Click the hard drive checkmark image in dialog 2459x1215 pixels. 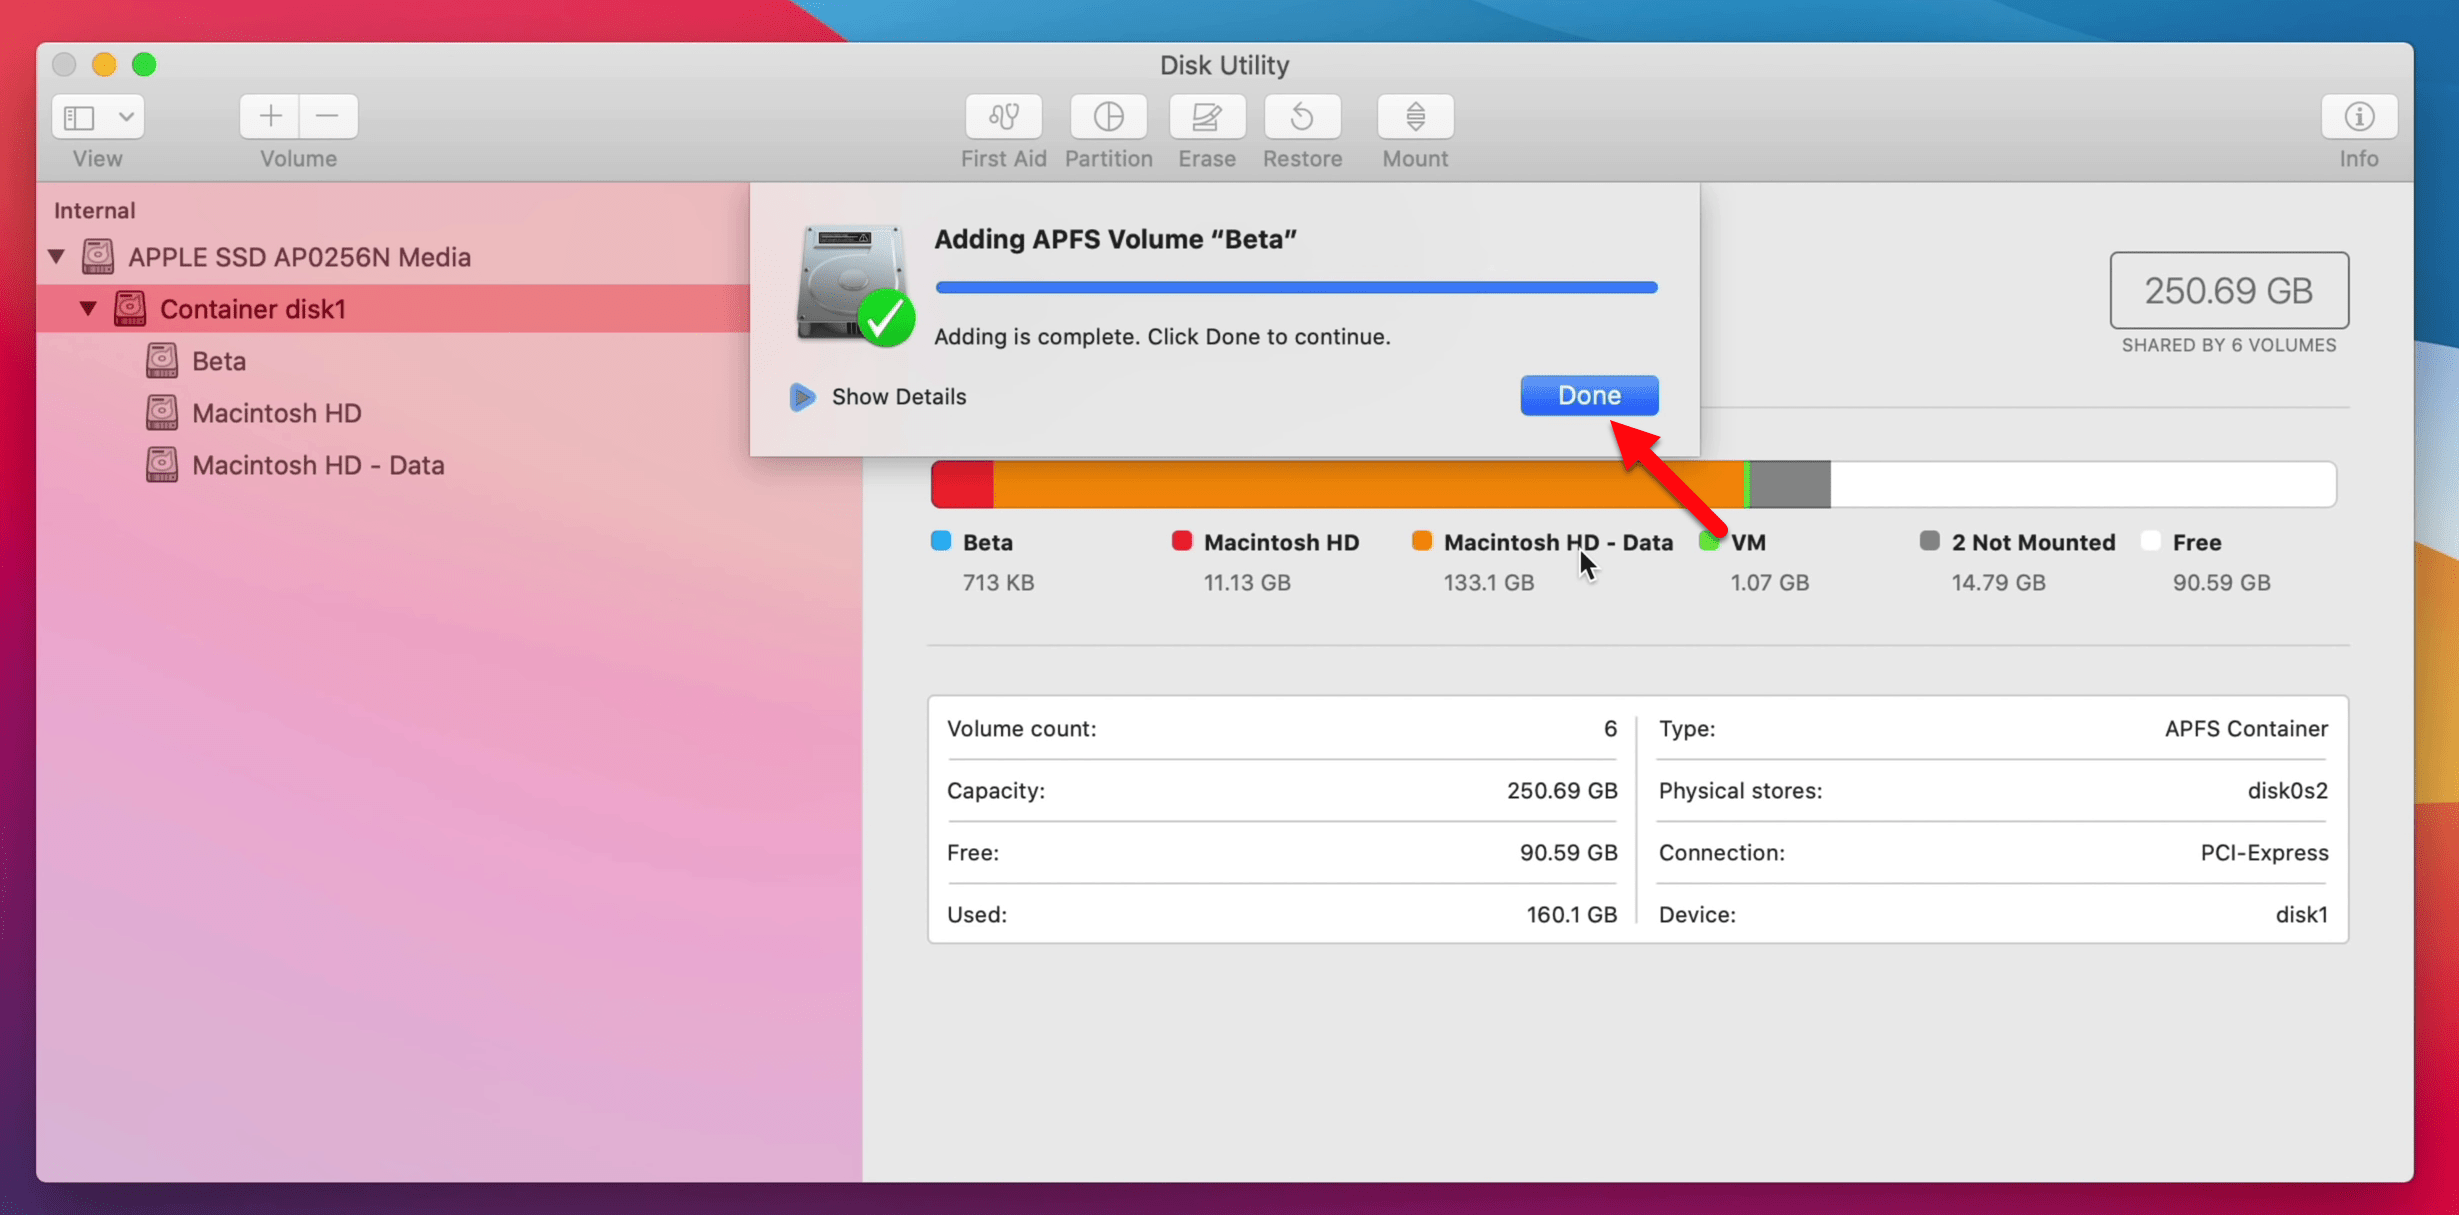click(x=854, y=285)
